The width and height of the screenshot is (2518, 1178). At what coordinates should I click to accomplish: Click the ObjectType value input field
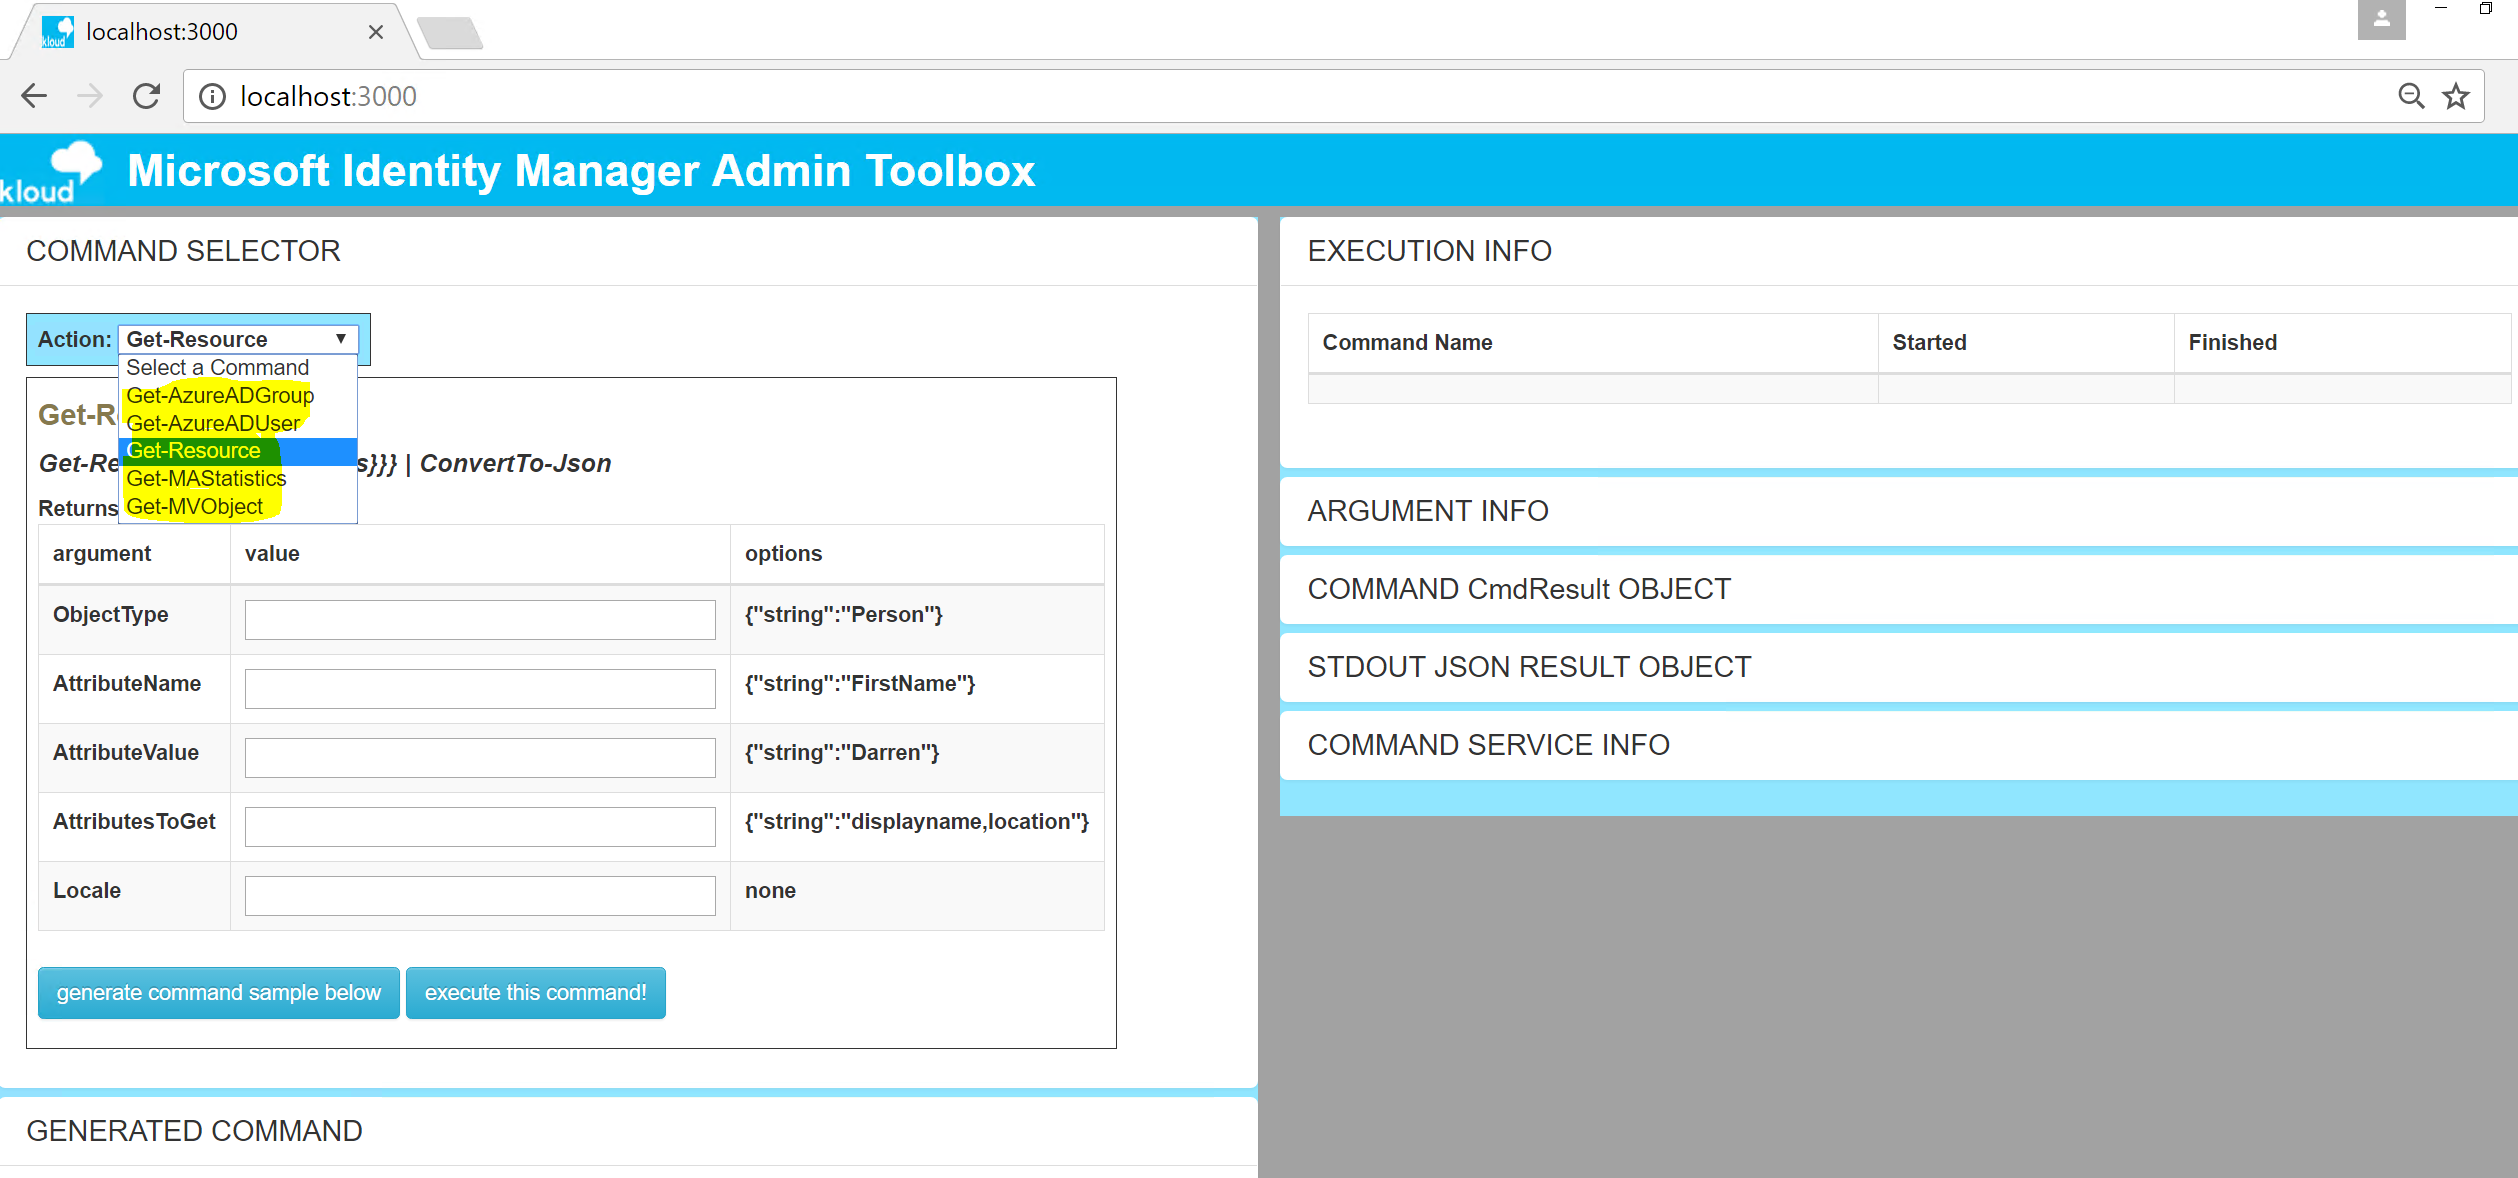click(480, 619)
